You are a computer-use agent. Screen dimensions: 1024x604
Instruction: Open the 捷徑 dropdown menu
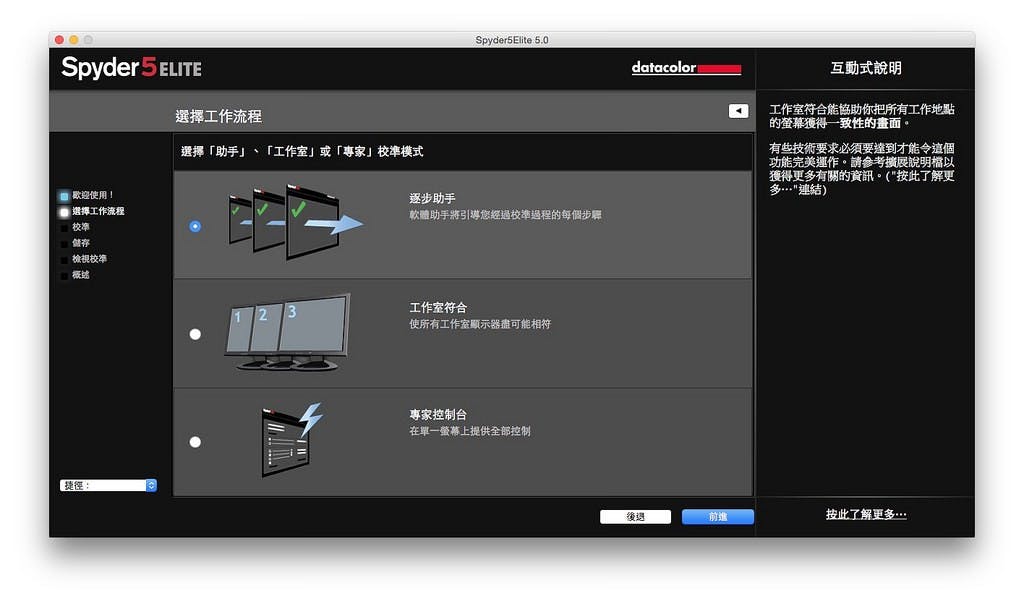(x=108, y=485)
